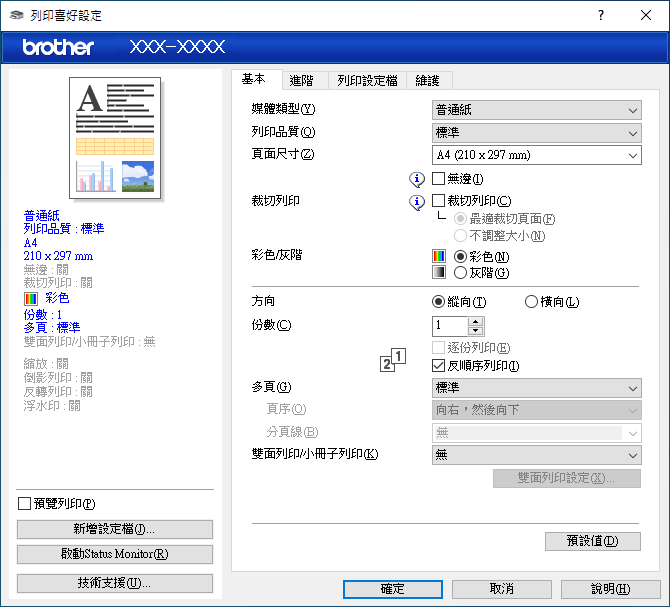
Task: Click the Brother logo in the banner
Action: click(x=59, y=47)
